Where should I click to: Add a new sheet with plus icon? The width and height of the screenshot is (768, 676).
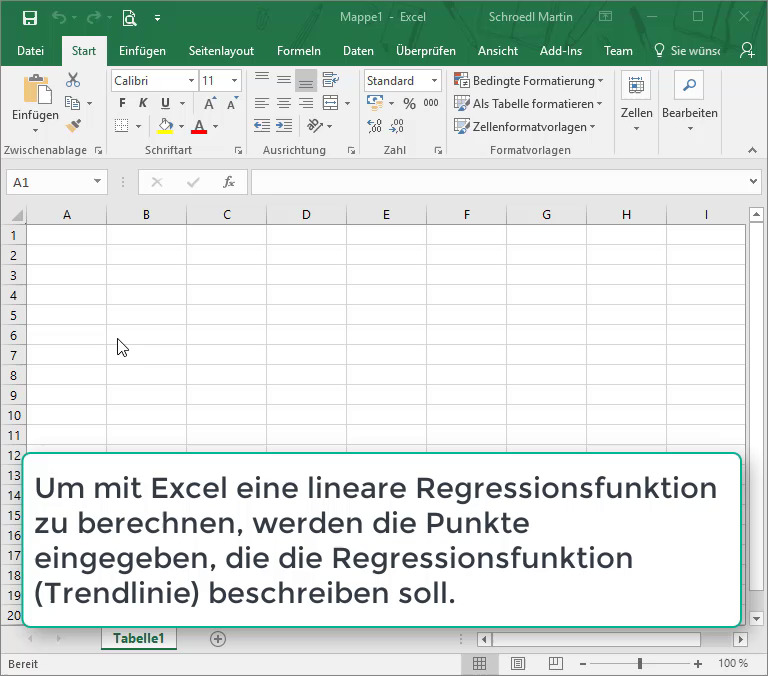click(218, 639)
